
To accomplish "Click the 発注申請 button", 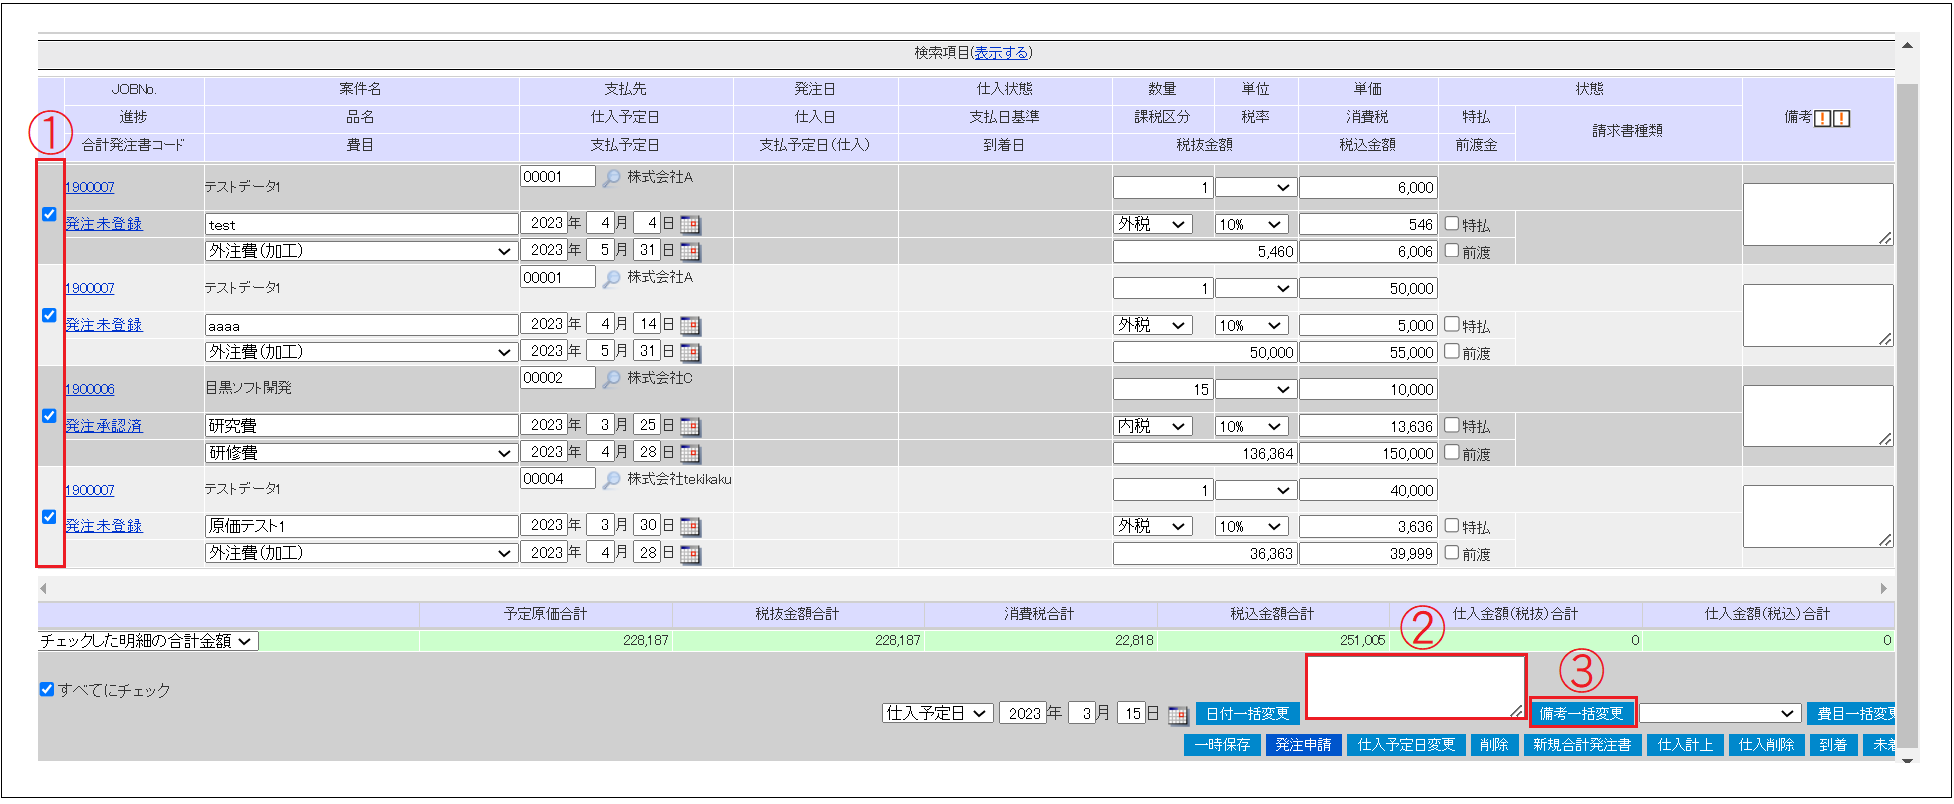I will click(1303, 745).
